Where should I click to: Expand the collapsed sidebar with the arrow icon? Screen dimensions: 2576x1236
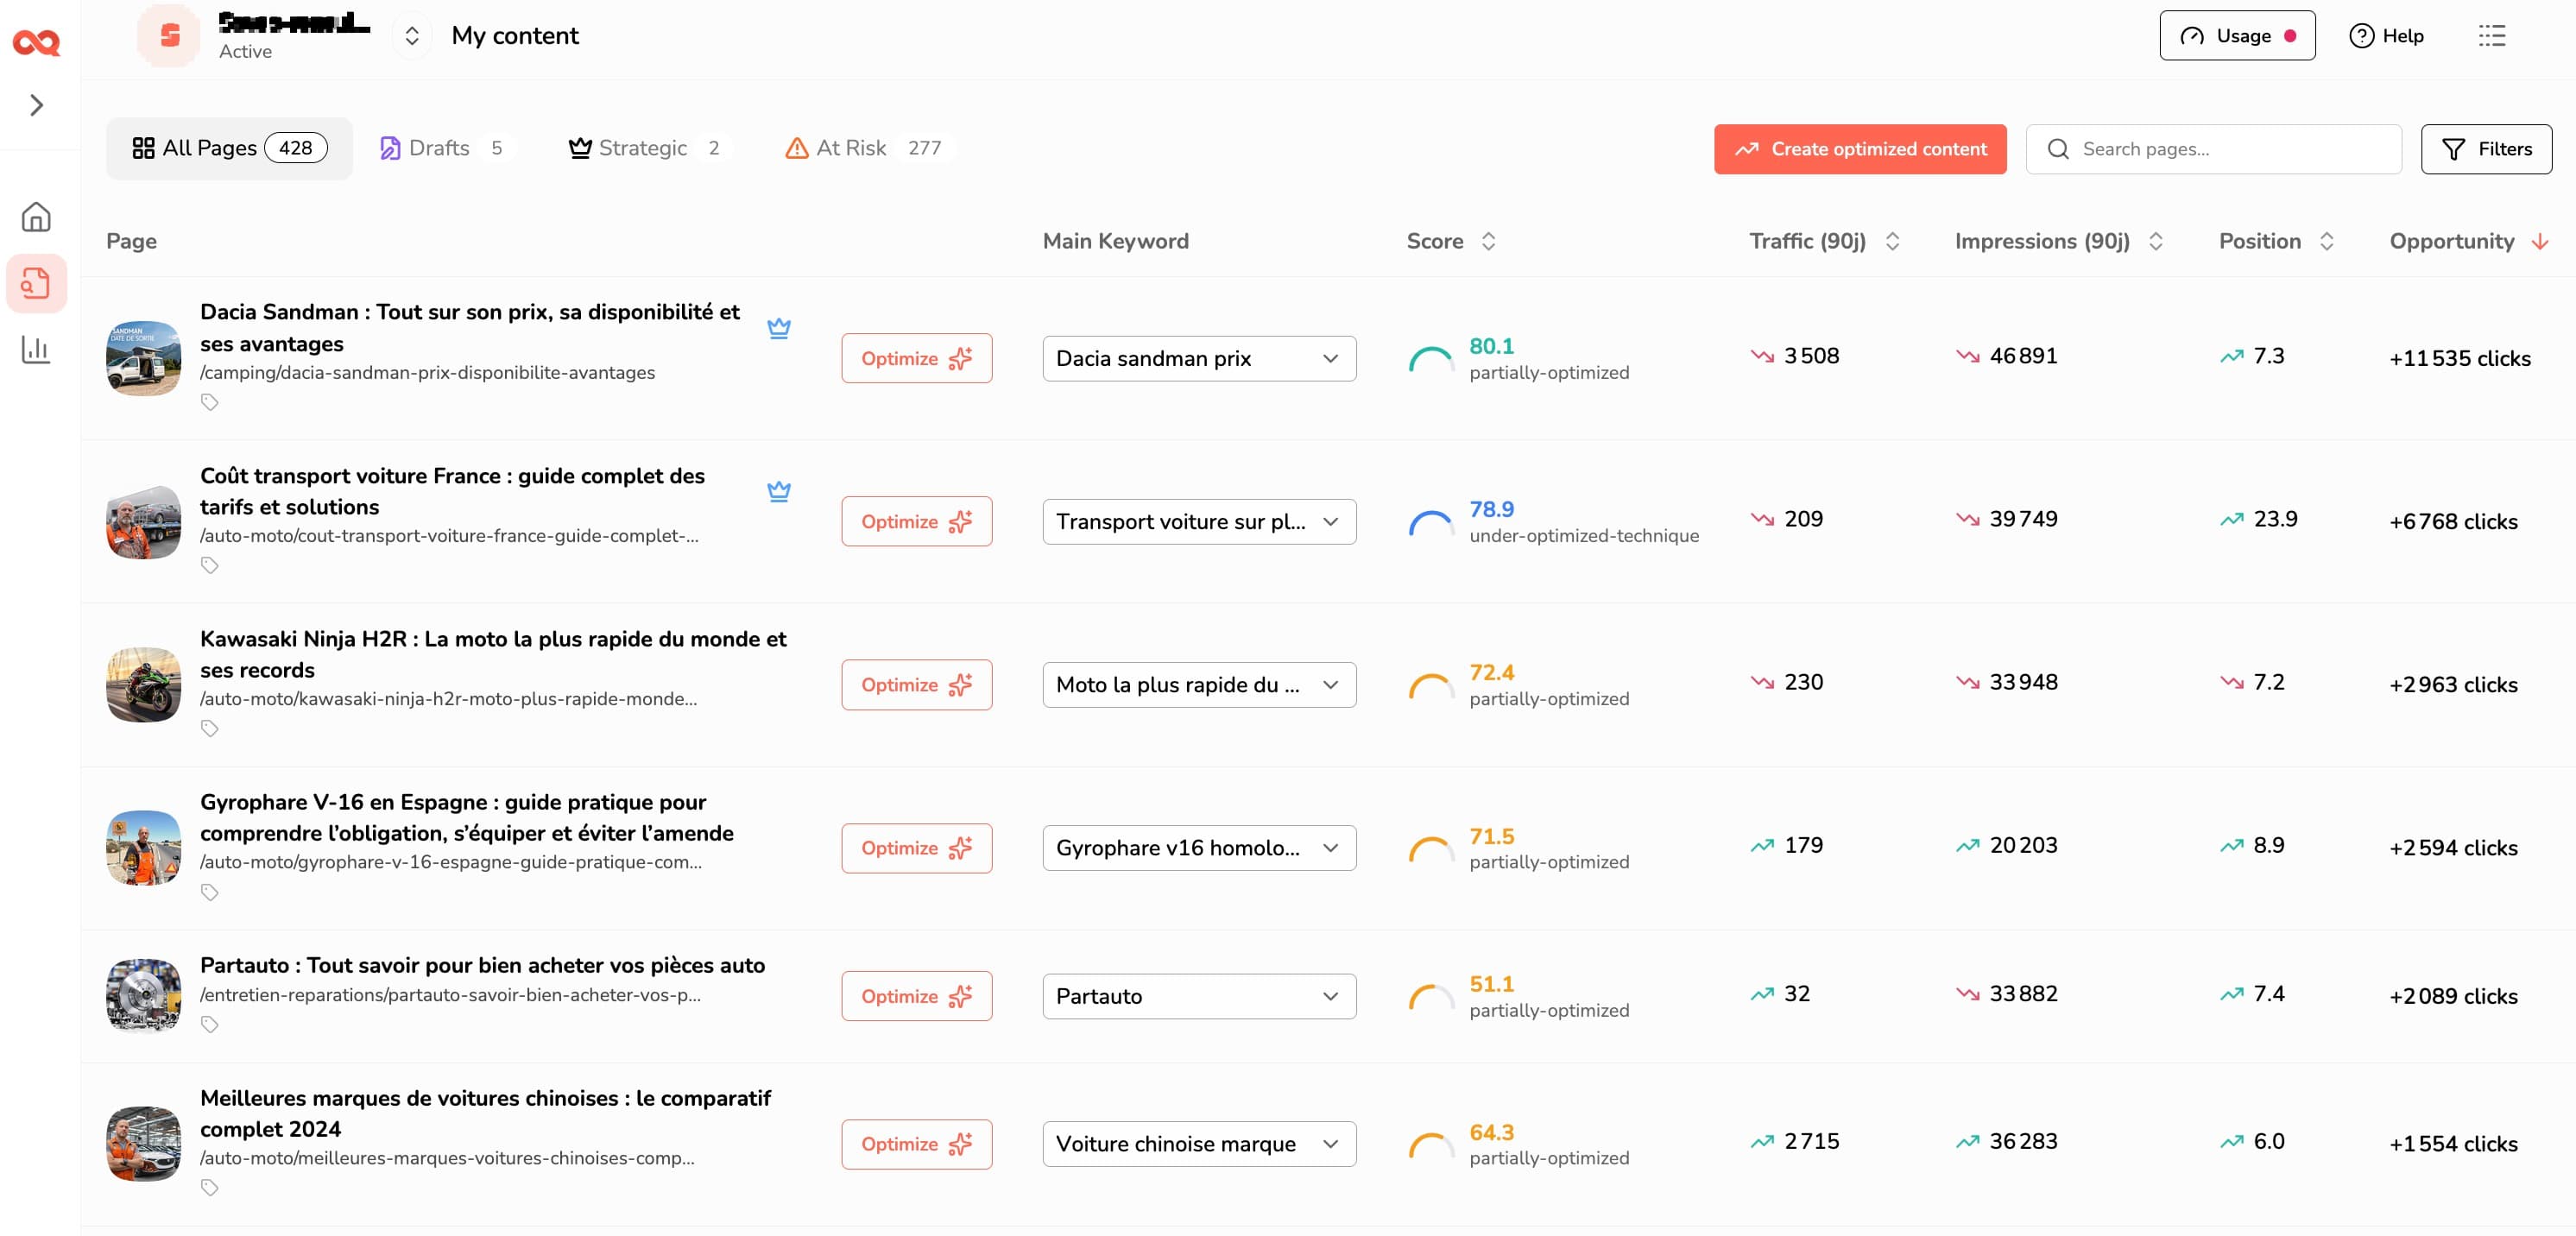point(36,105)
